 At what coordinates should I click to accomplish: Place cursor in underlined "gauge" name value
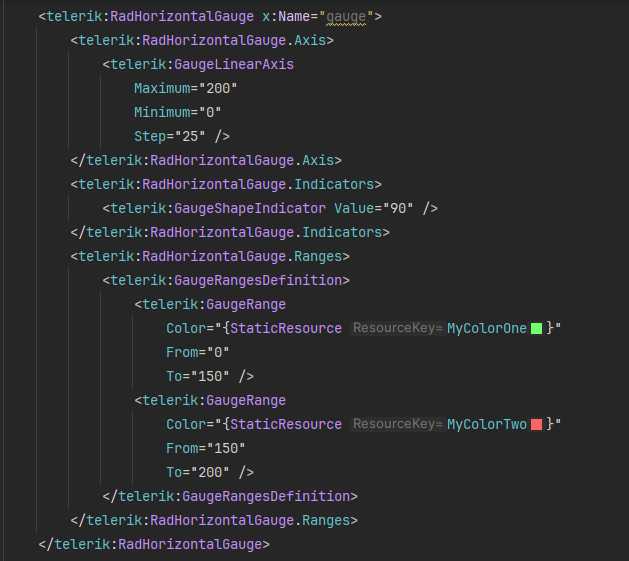click(346, 16)
